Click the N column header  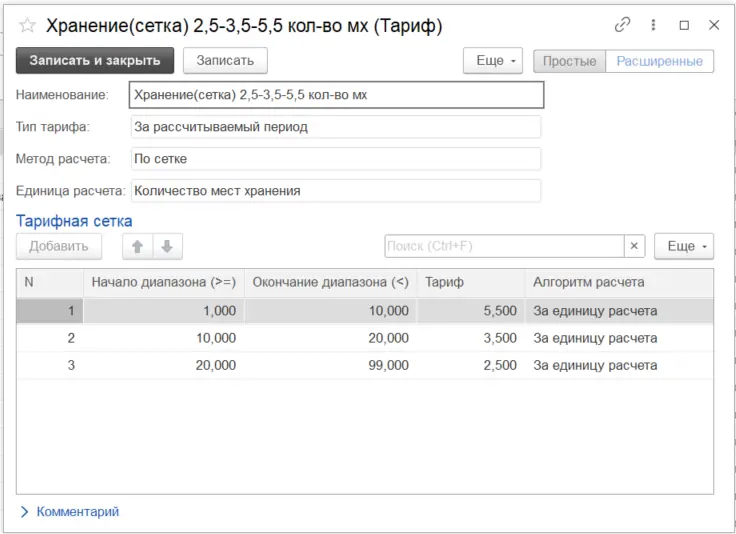tap(50, 282)
